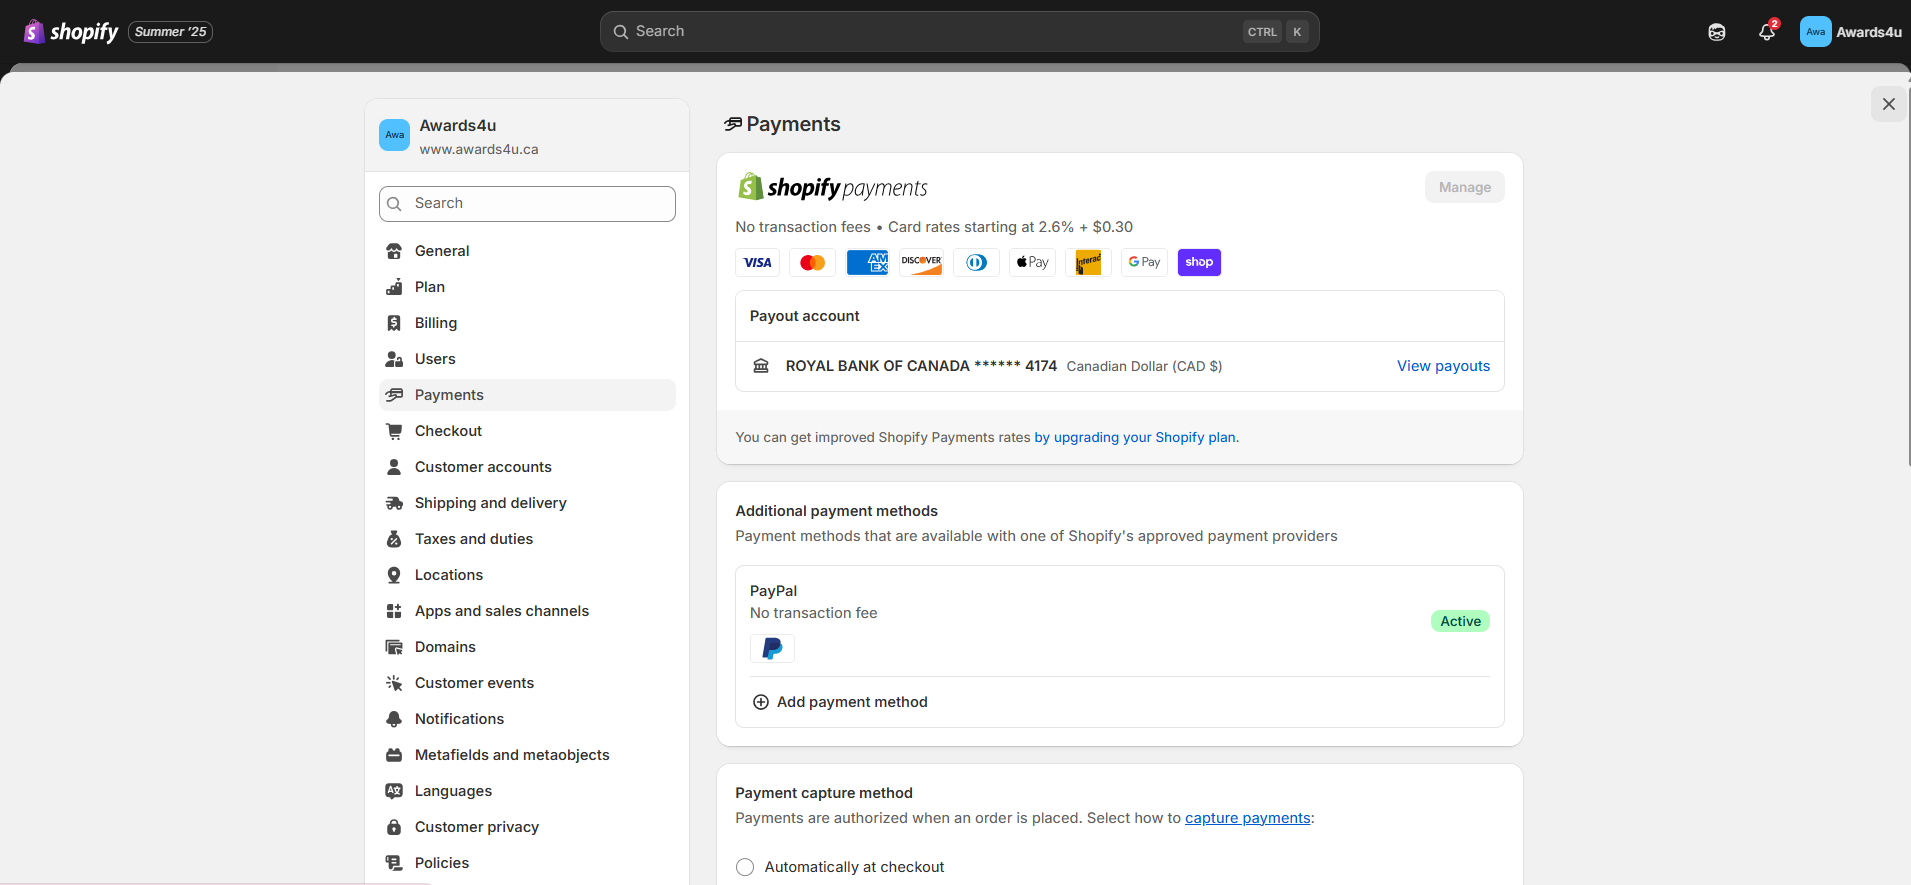1911x885 pixels.
Task: Select Automatically at checkout radio option
Action: click(745, 867)
